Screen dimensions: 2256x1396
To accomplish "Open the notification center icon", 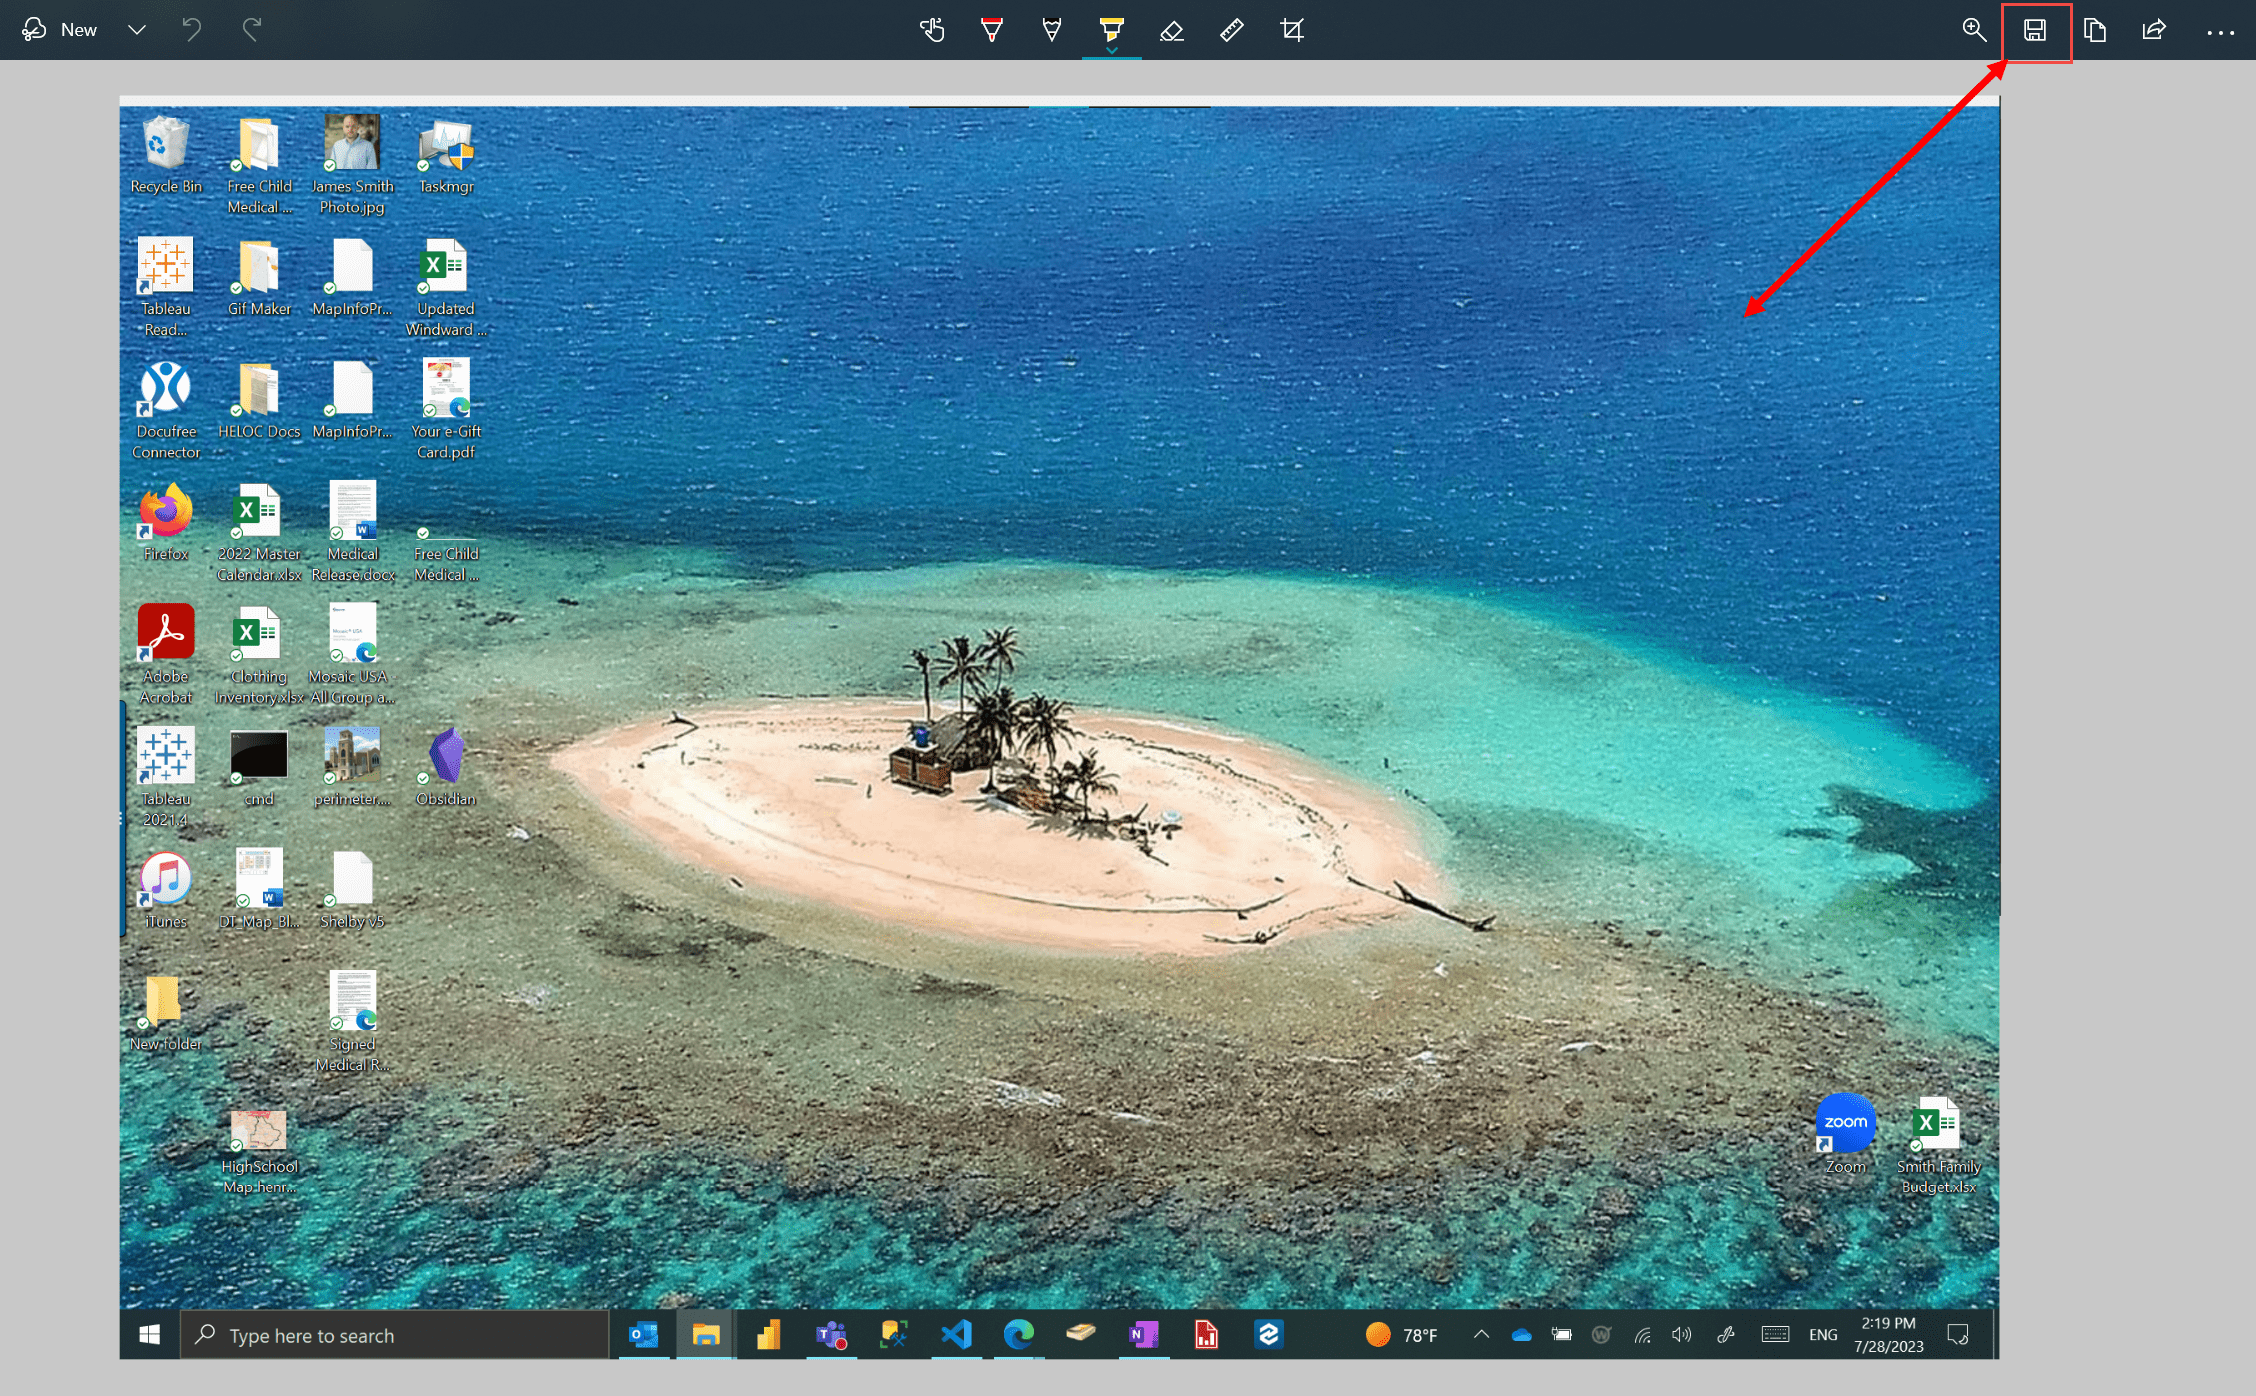I will pyautogui.click(x=1958, y=1335).
